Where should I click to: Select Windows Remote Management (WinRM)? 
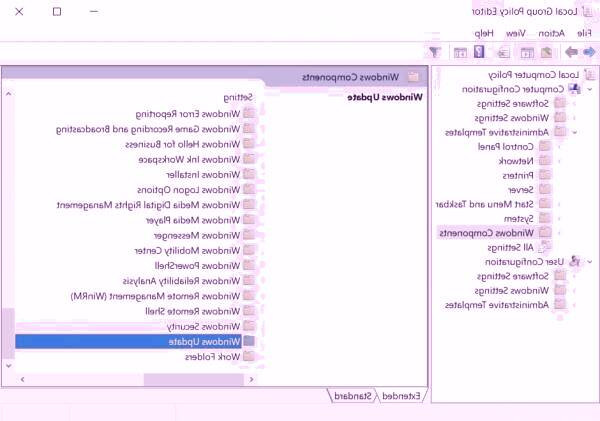click(155, 296)
